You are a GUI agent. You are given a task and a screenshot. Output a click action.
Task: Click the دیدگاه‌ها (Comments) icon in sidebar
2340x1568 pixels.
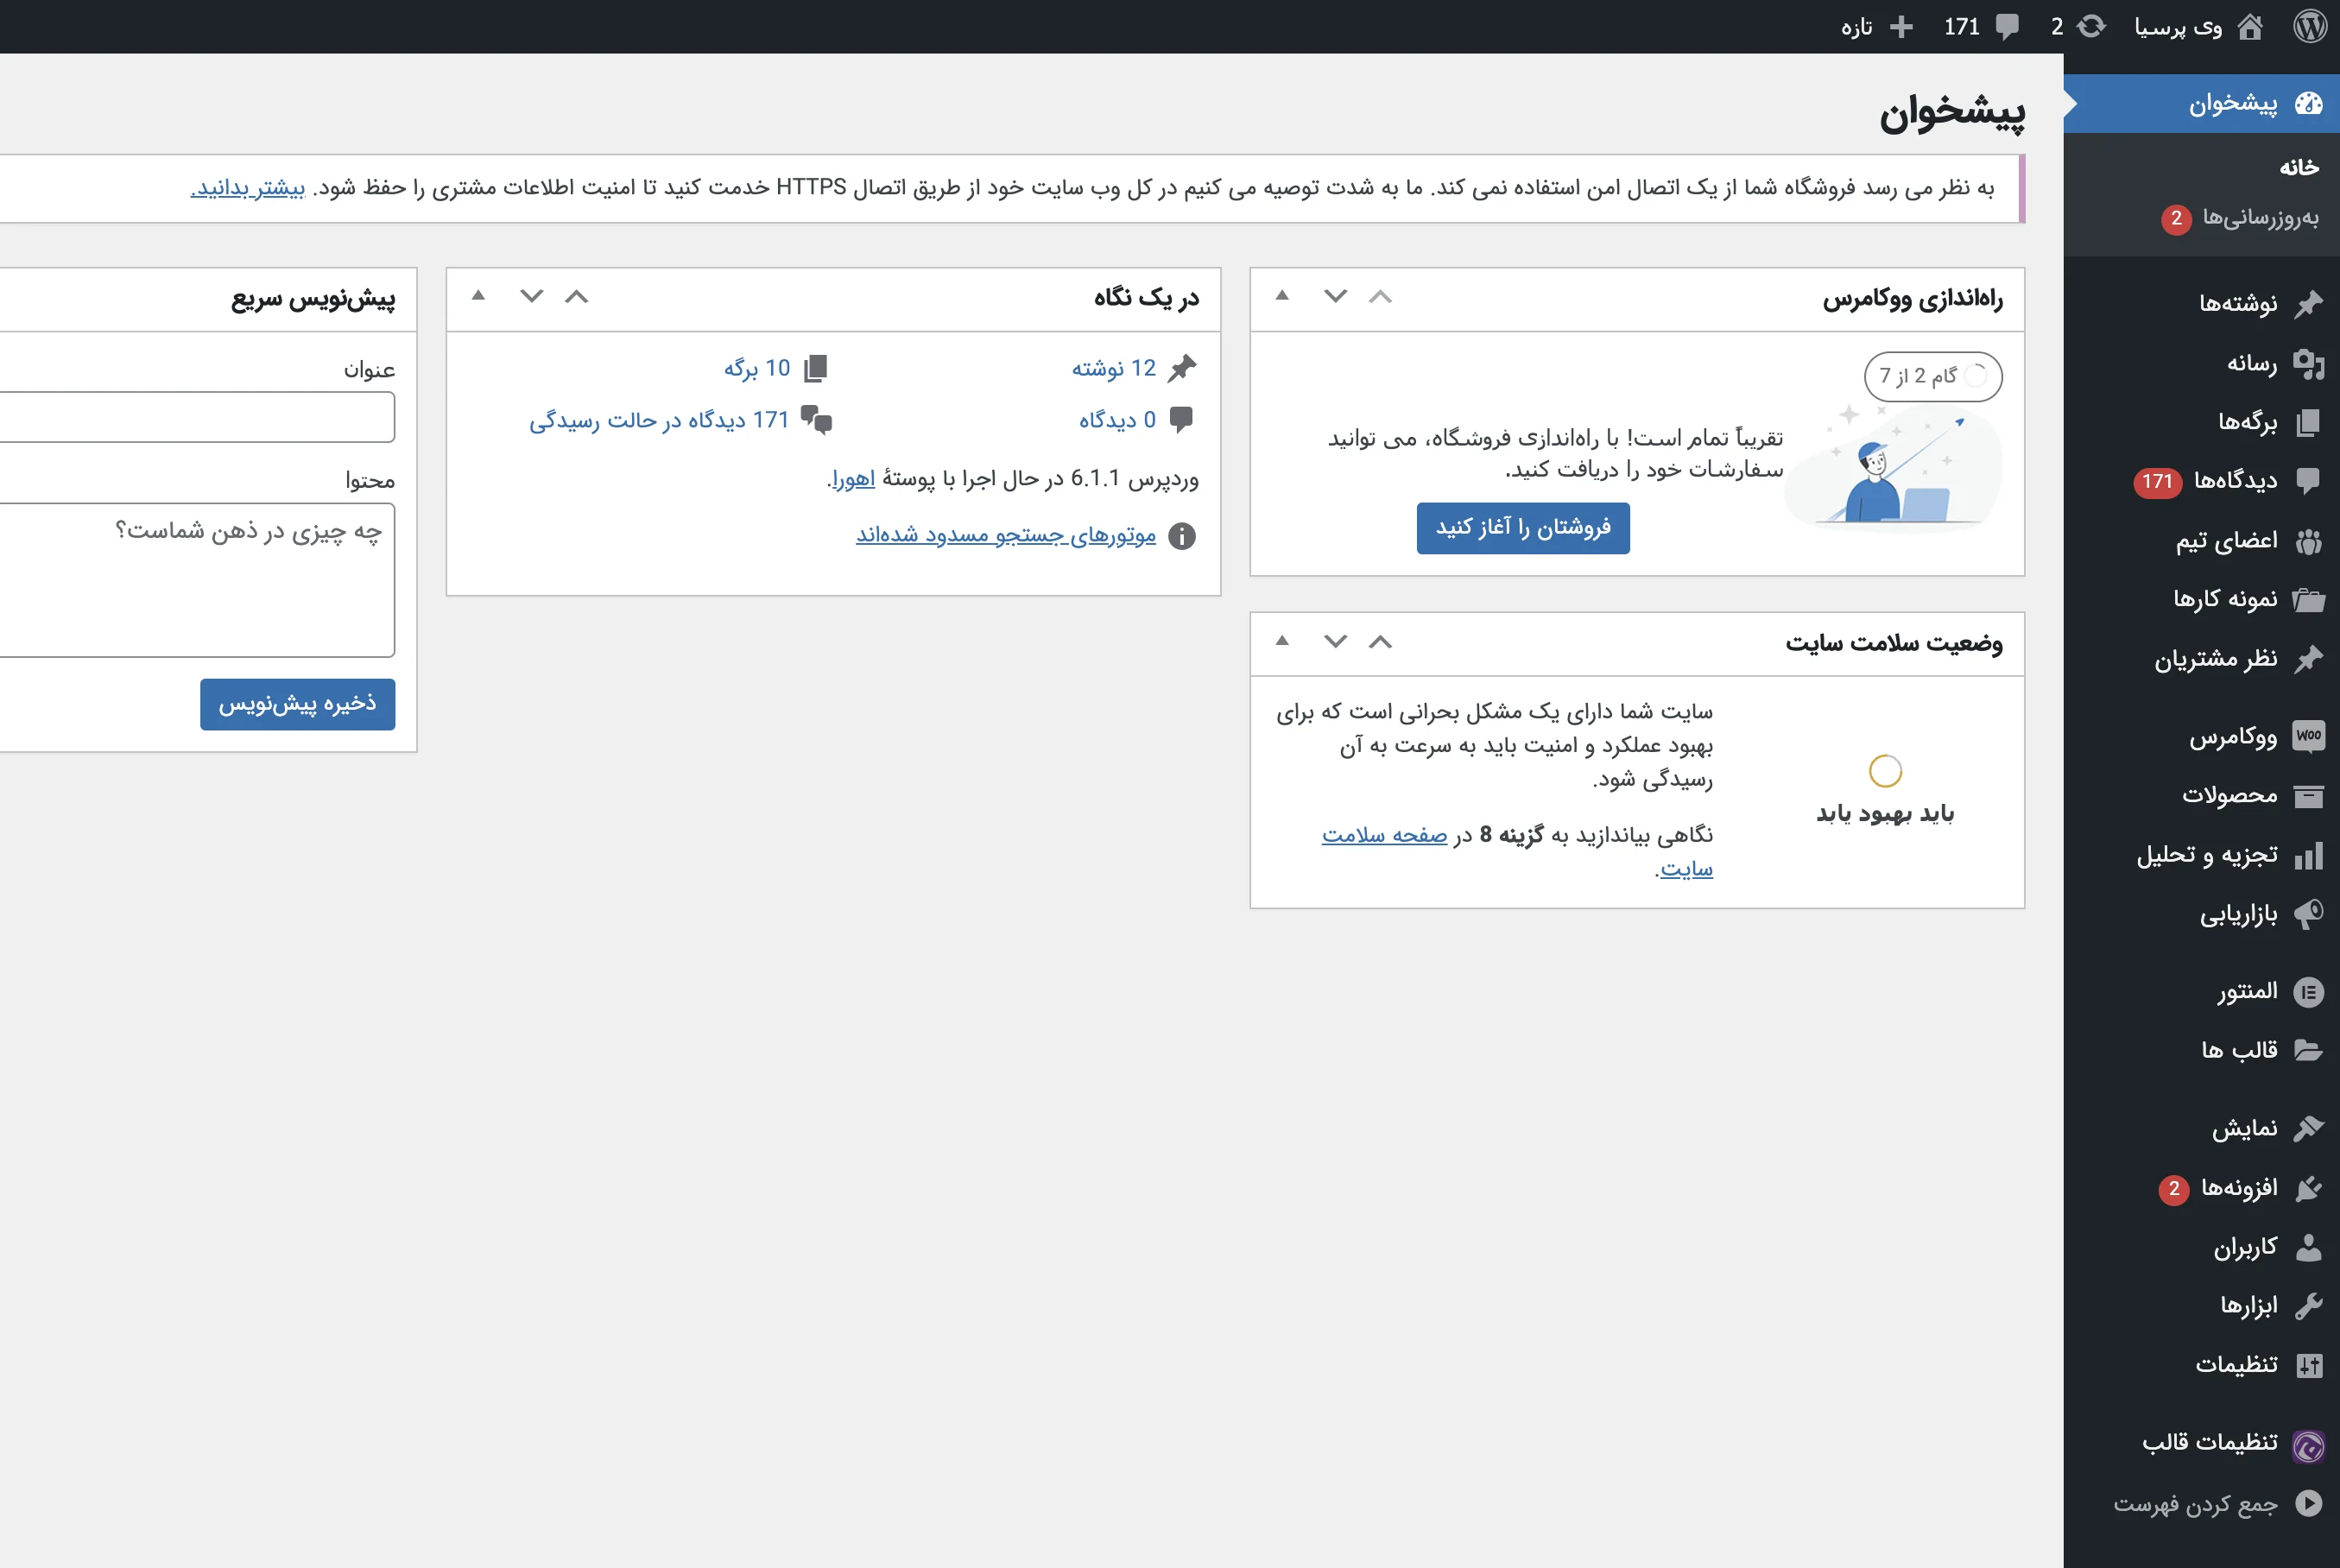pos(2312,481)
